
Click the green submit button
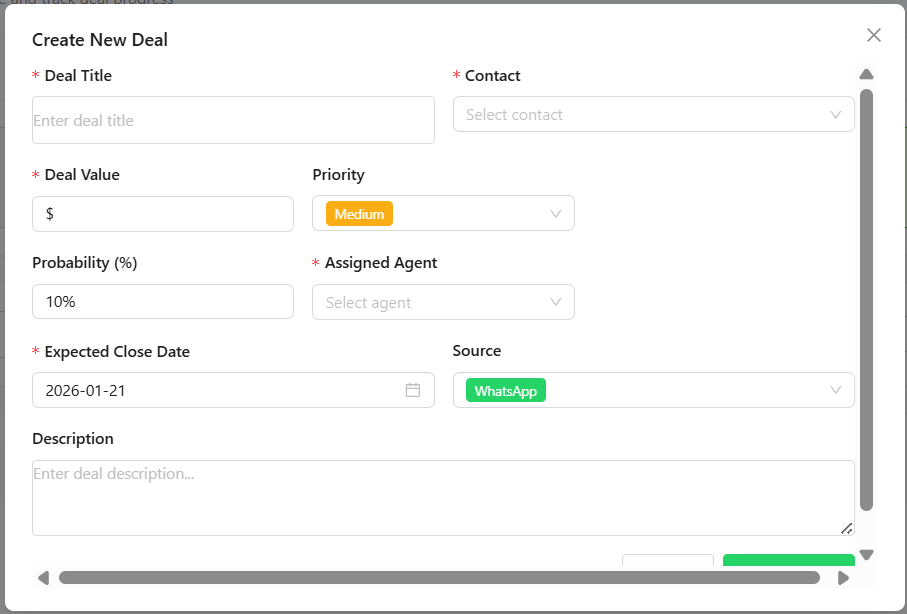(x=789, y=562)
